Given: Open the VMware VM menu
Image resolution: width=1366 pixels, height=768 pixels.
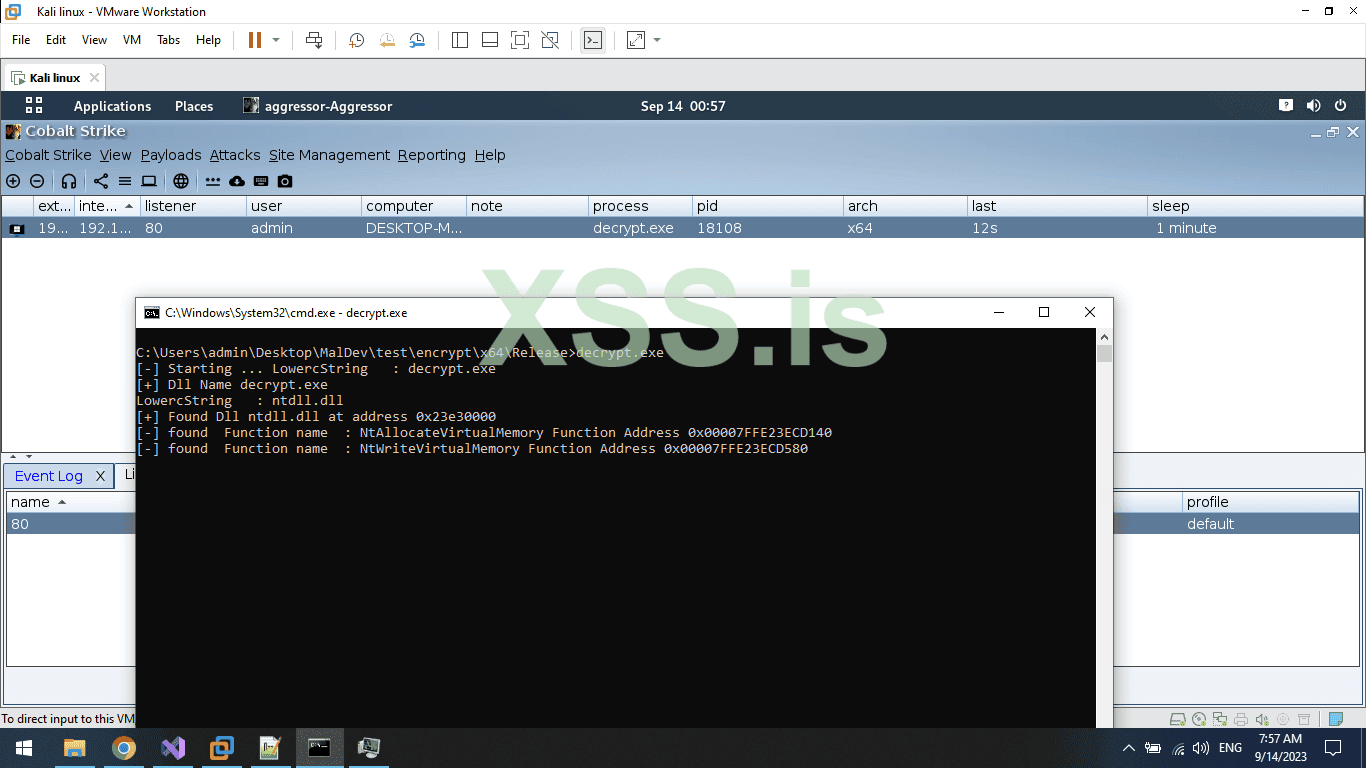Looking at the screenshot, I should click(x=132, y=40).
